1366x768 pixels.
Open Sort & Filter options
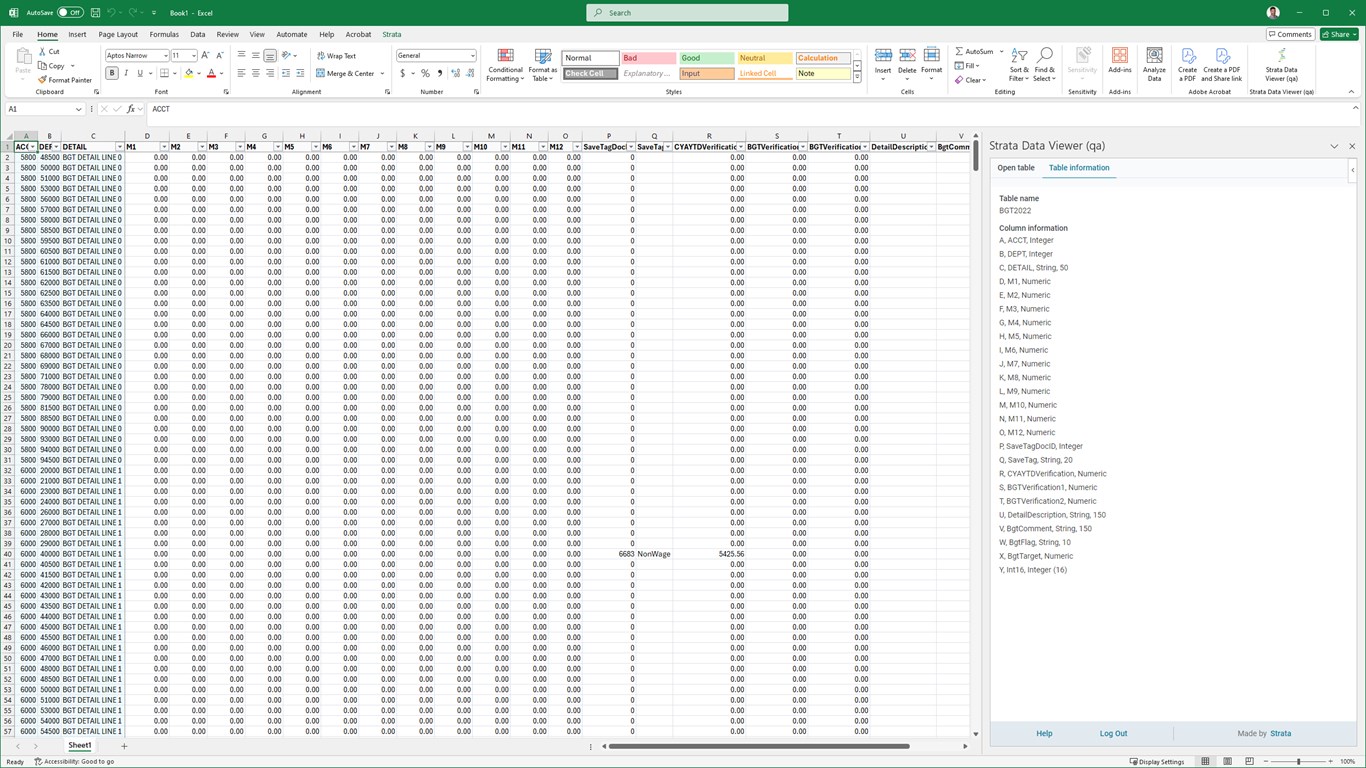[1018, 64]
